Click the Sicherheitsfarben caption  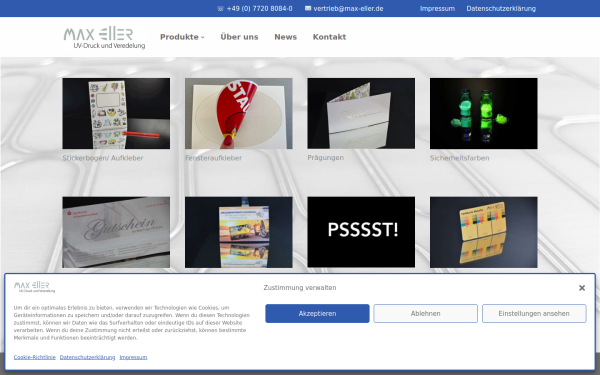coord(459,158)
